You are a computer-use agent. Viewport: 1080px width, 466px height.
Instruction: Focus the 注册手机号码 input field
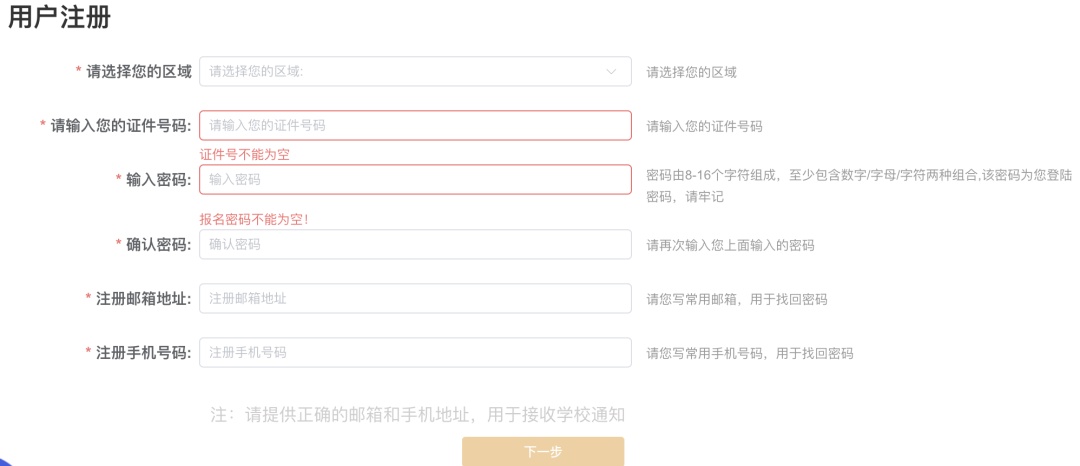415,353
